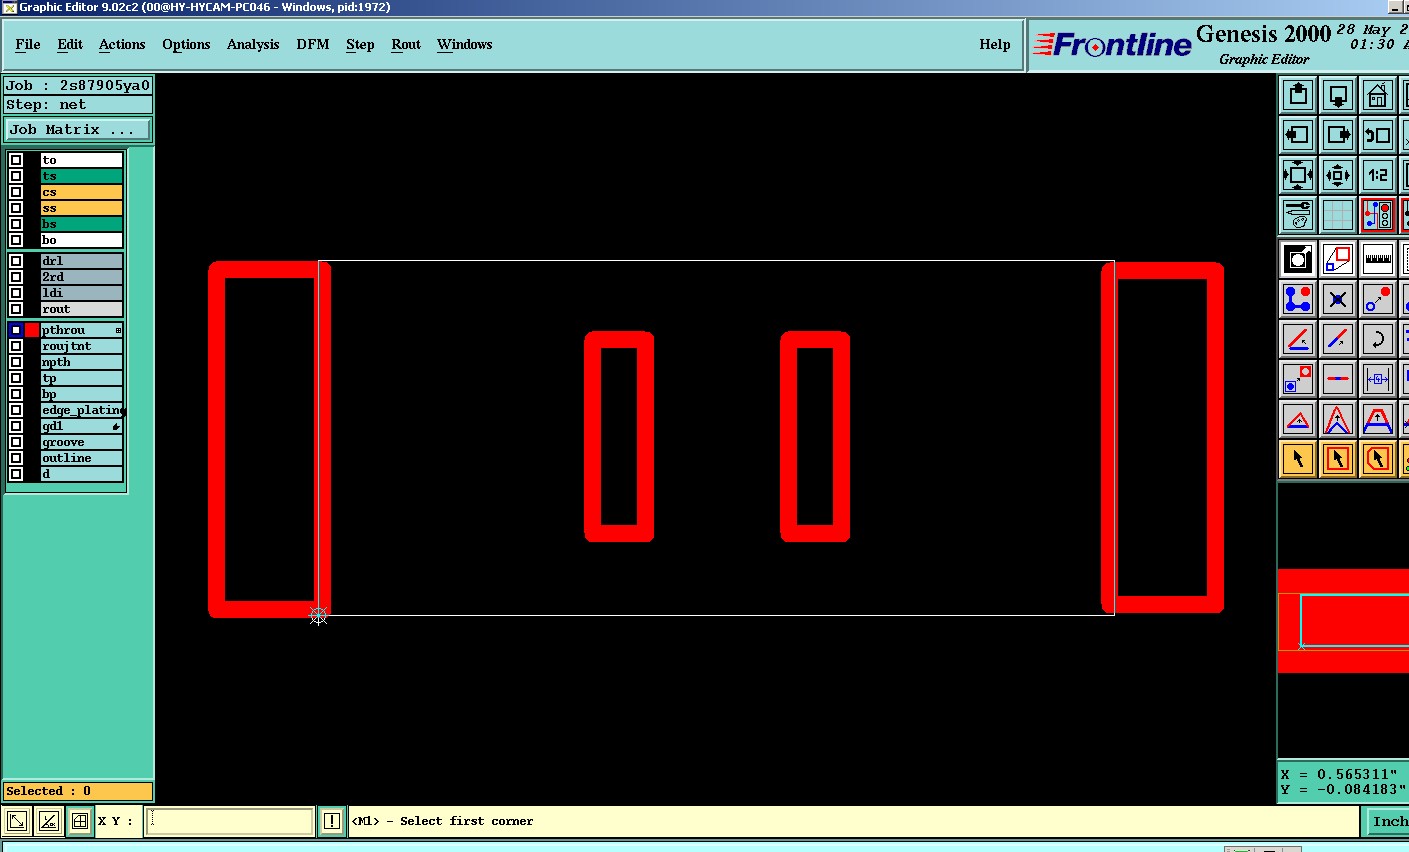The width and height of the screenshot is (1409, 852).
Task: Click the red-blue trapezoid shape icon
Action: tap(1378, 419)
